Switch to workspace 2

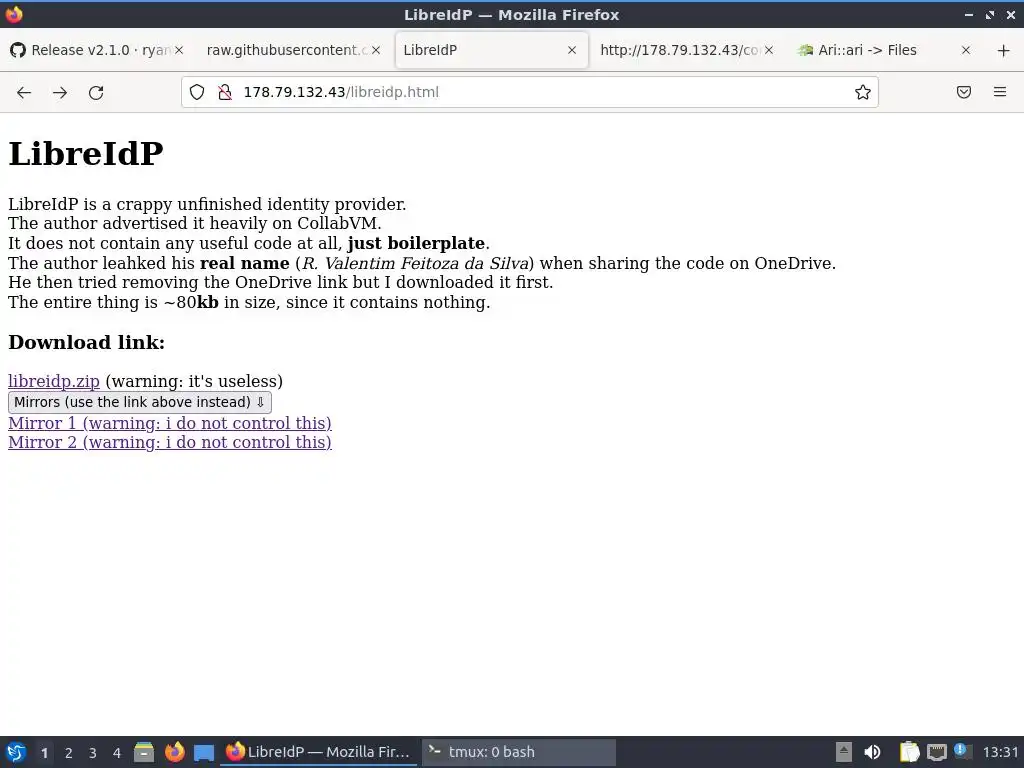pos(69,753)
